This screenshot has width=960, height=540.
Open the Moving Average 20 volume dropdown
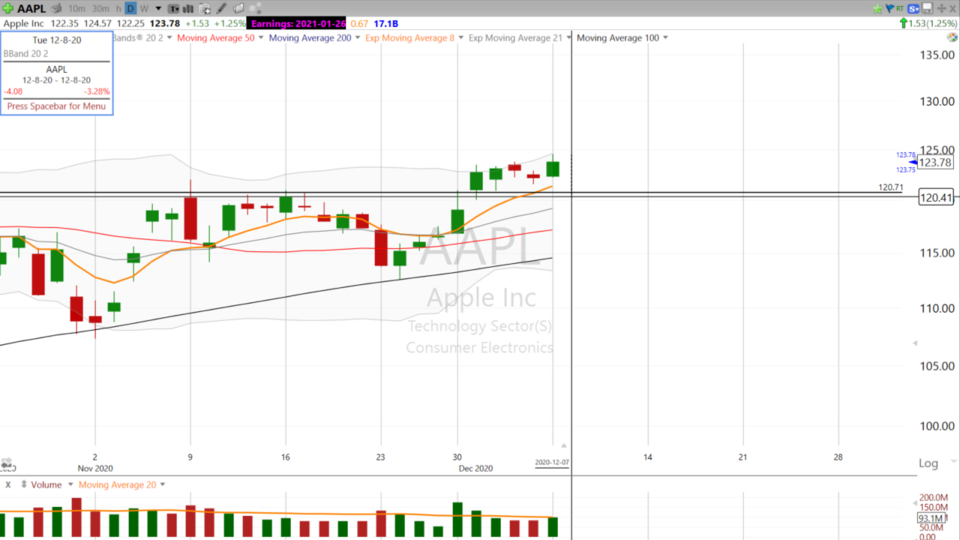(x=163, y=485)
